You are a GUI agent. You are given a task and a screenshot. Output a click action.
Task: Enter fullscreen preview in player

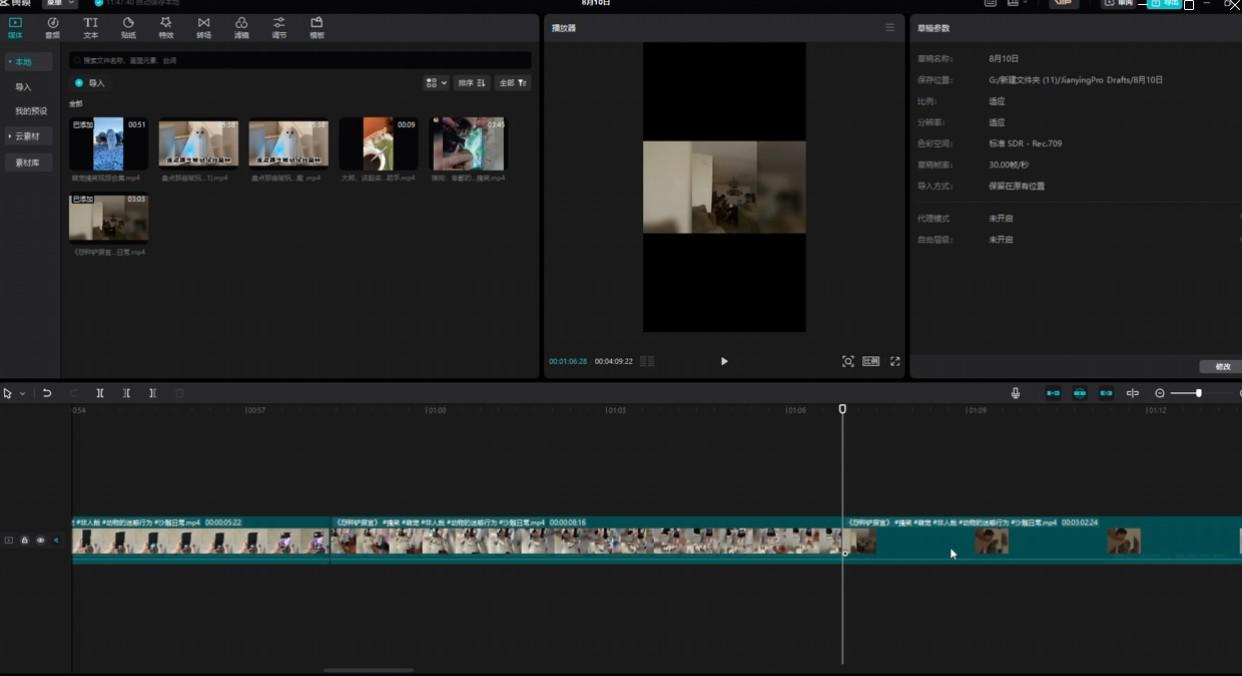(895, 361)
